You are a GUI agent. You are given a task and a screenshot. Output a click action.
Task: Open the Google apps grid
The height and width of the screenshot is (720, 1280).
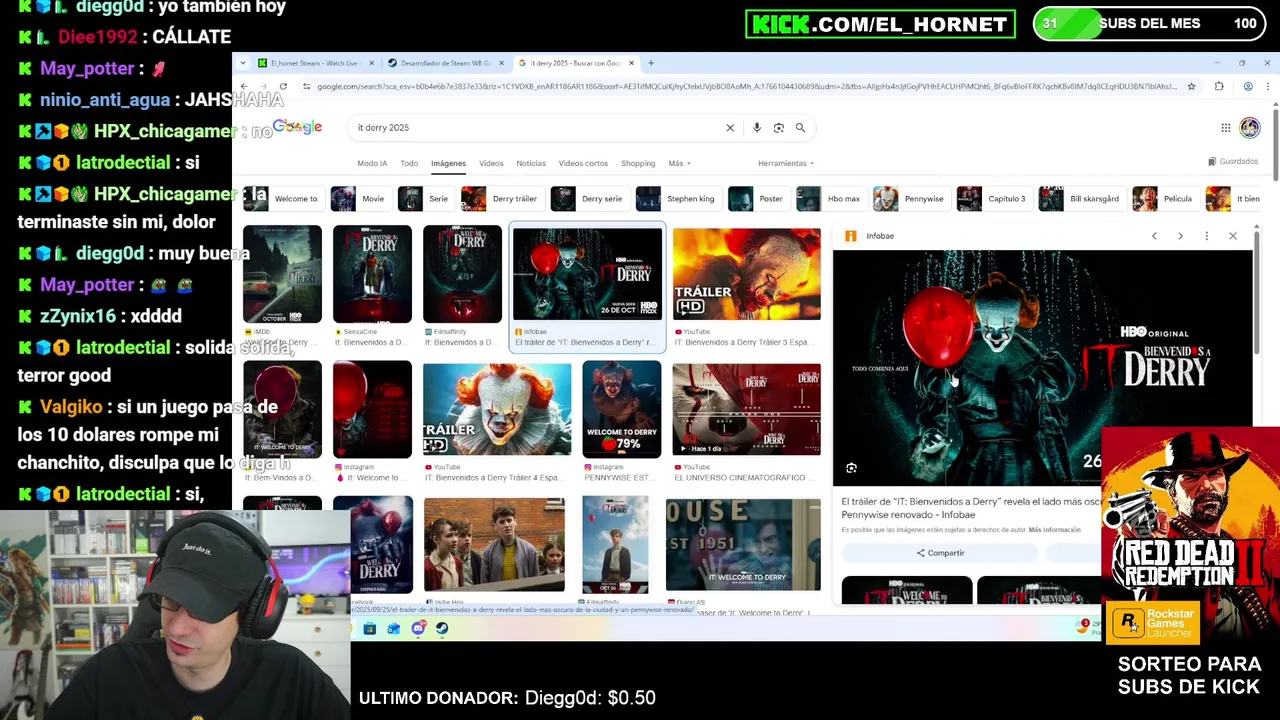click(1225, 128)
